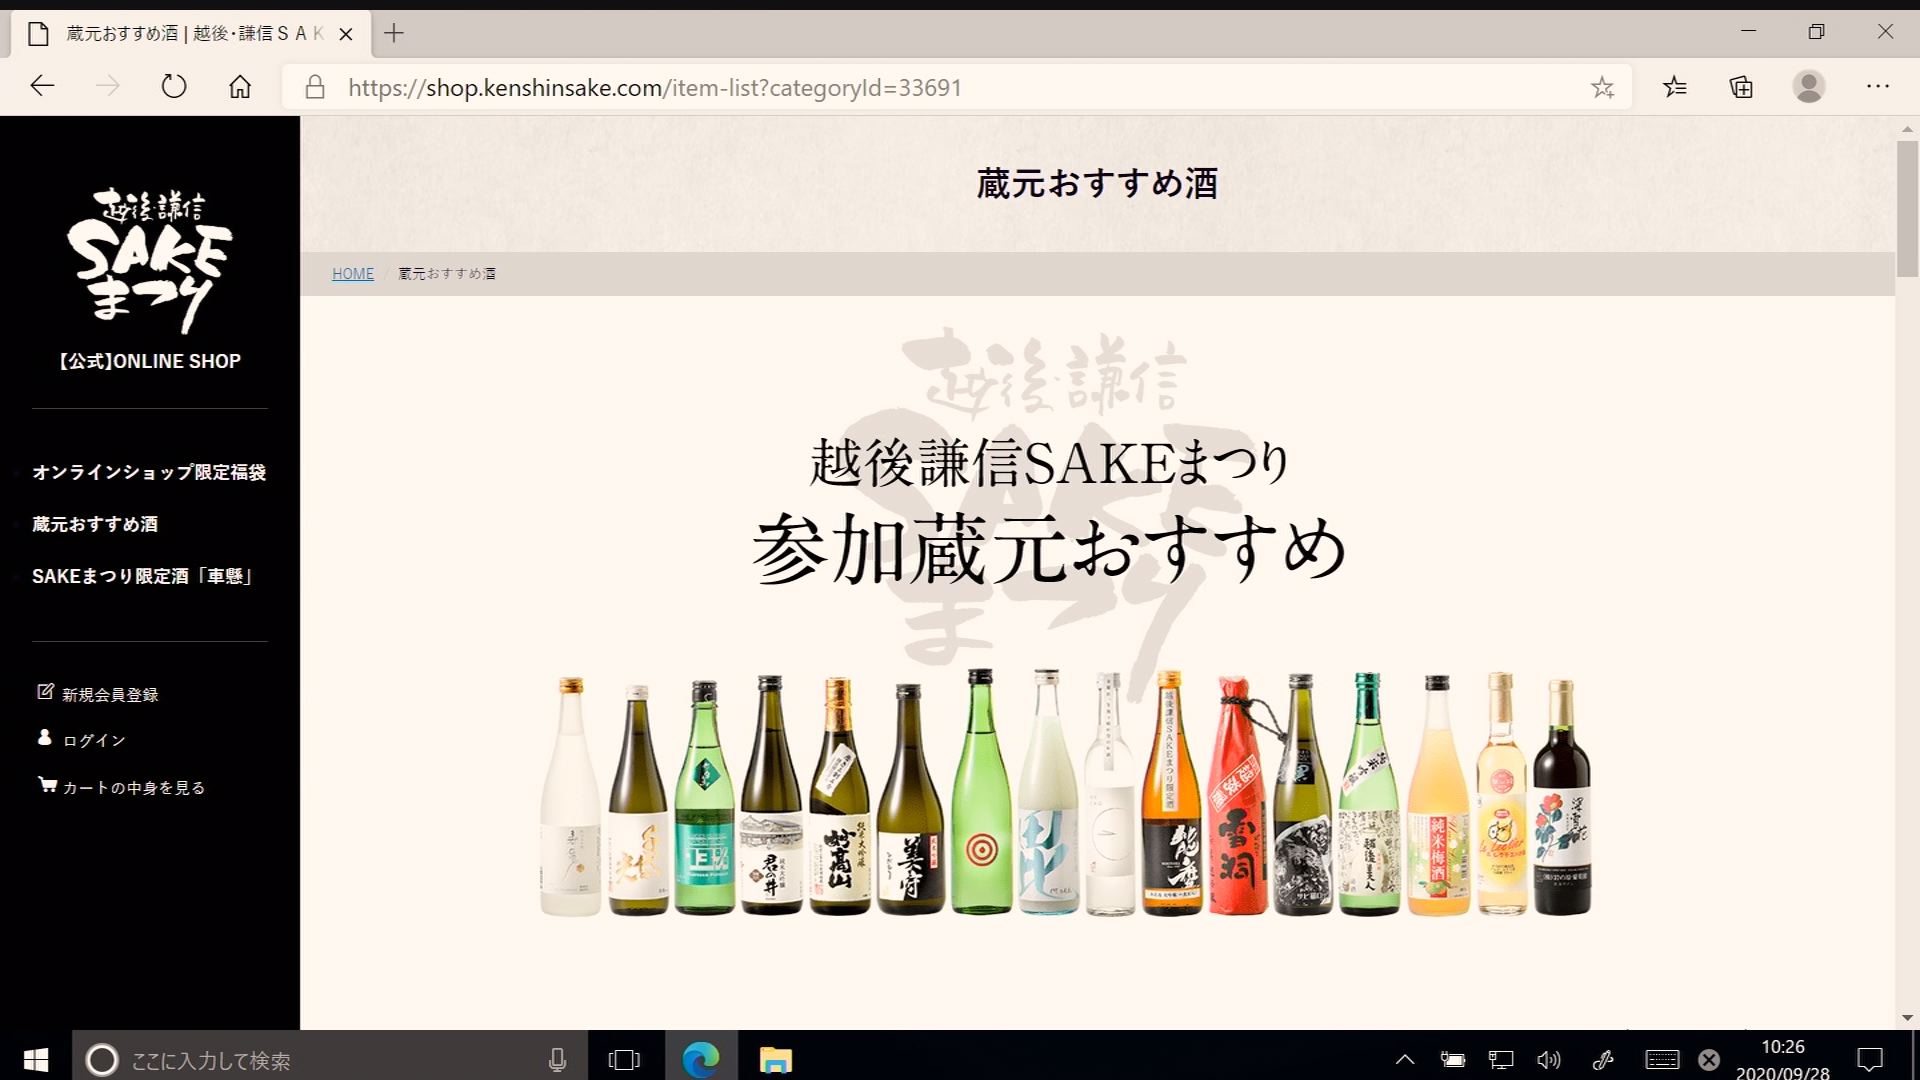Reload the page with the refresh icon
Viewport: 1920px width, 1080px height.
tap(174, 87)
